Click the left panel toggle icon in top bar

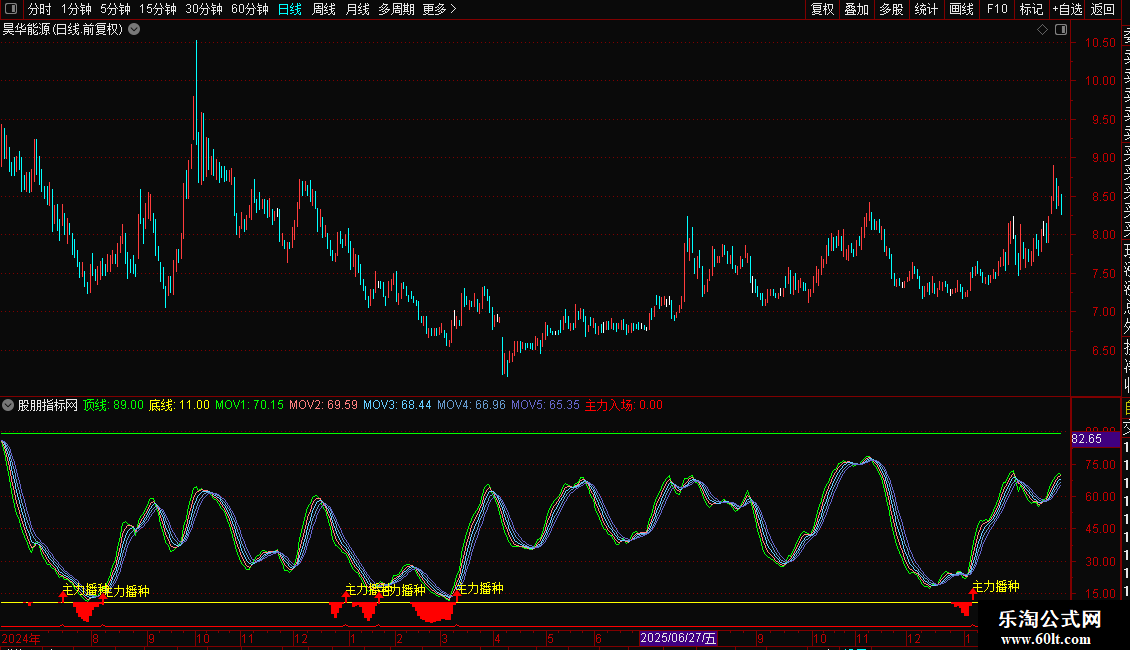pos(11,9)
